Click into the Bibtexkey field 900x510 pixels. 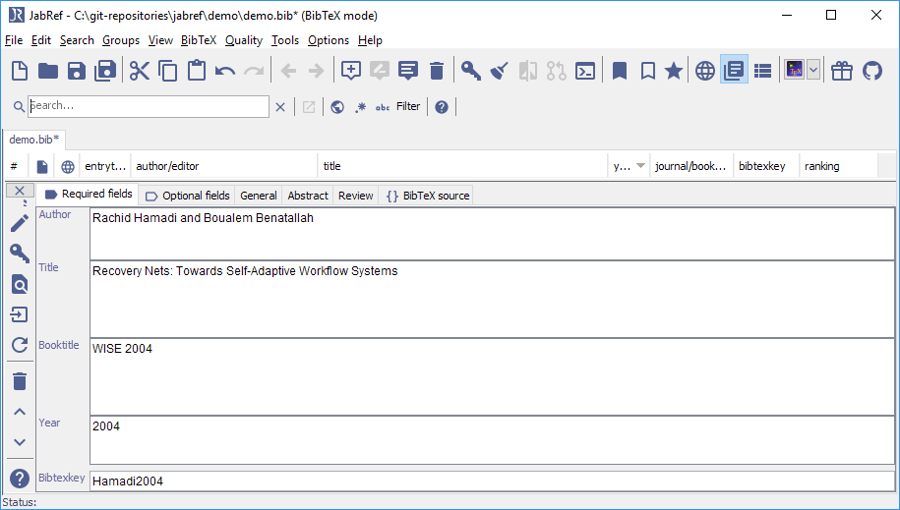(492, 481)
